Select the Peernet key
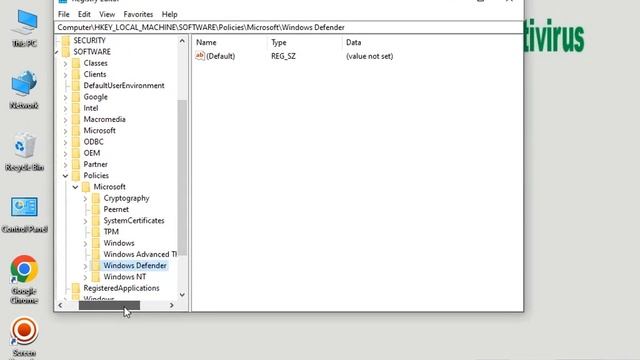 [116, 209]
